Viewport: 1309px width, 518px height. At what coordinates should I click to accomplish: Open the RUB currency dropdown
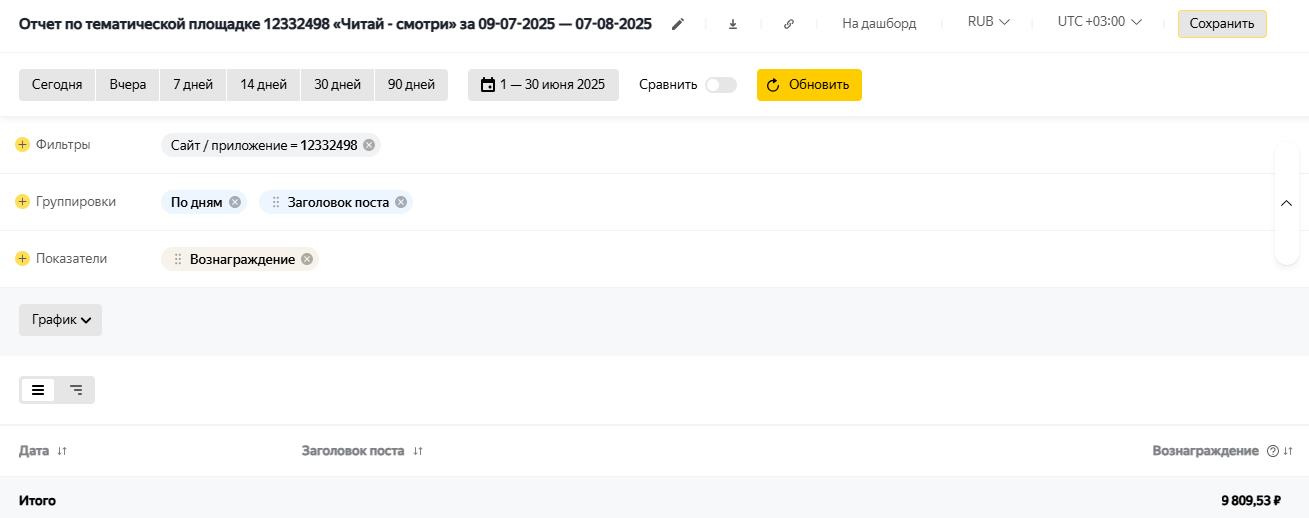point(988,22)
